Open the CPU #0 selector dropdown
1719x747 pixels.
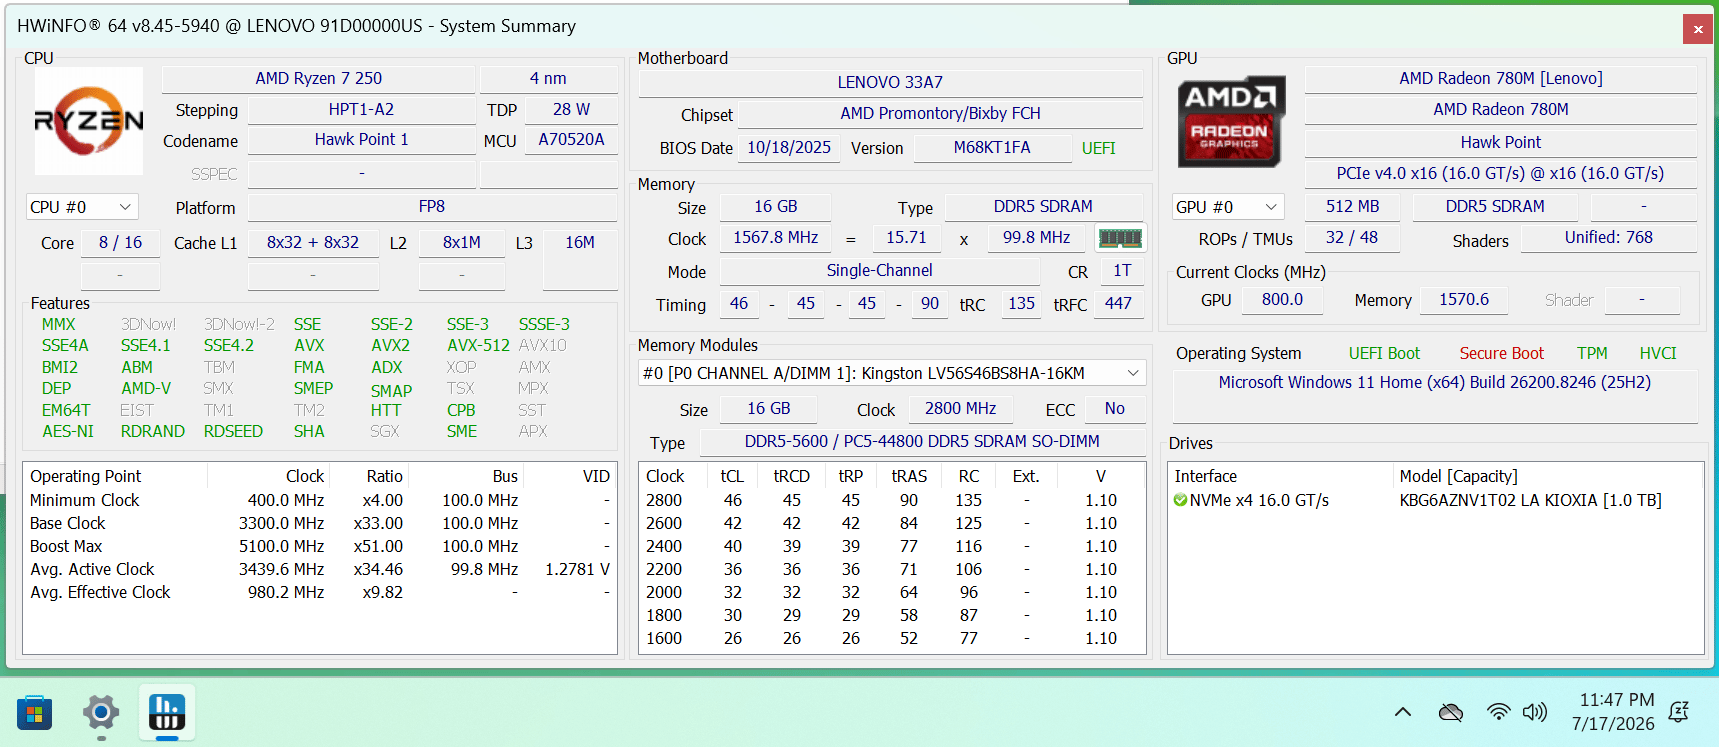coord(82,207)
